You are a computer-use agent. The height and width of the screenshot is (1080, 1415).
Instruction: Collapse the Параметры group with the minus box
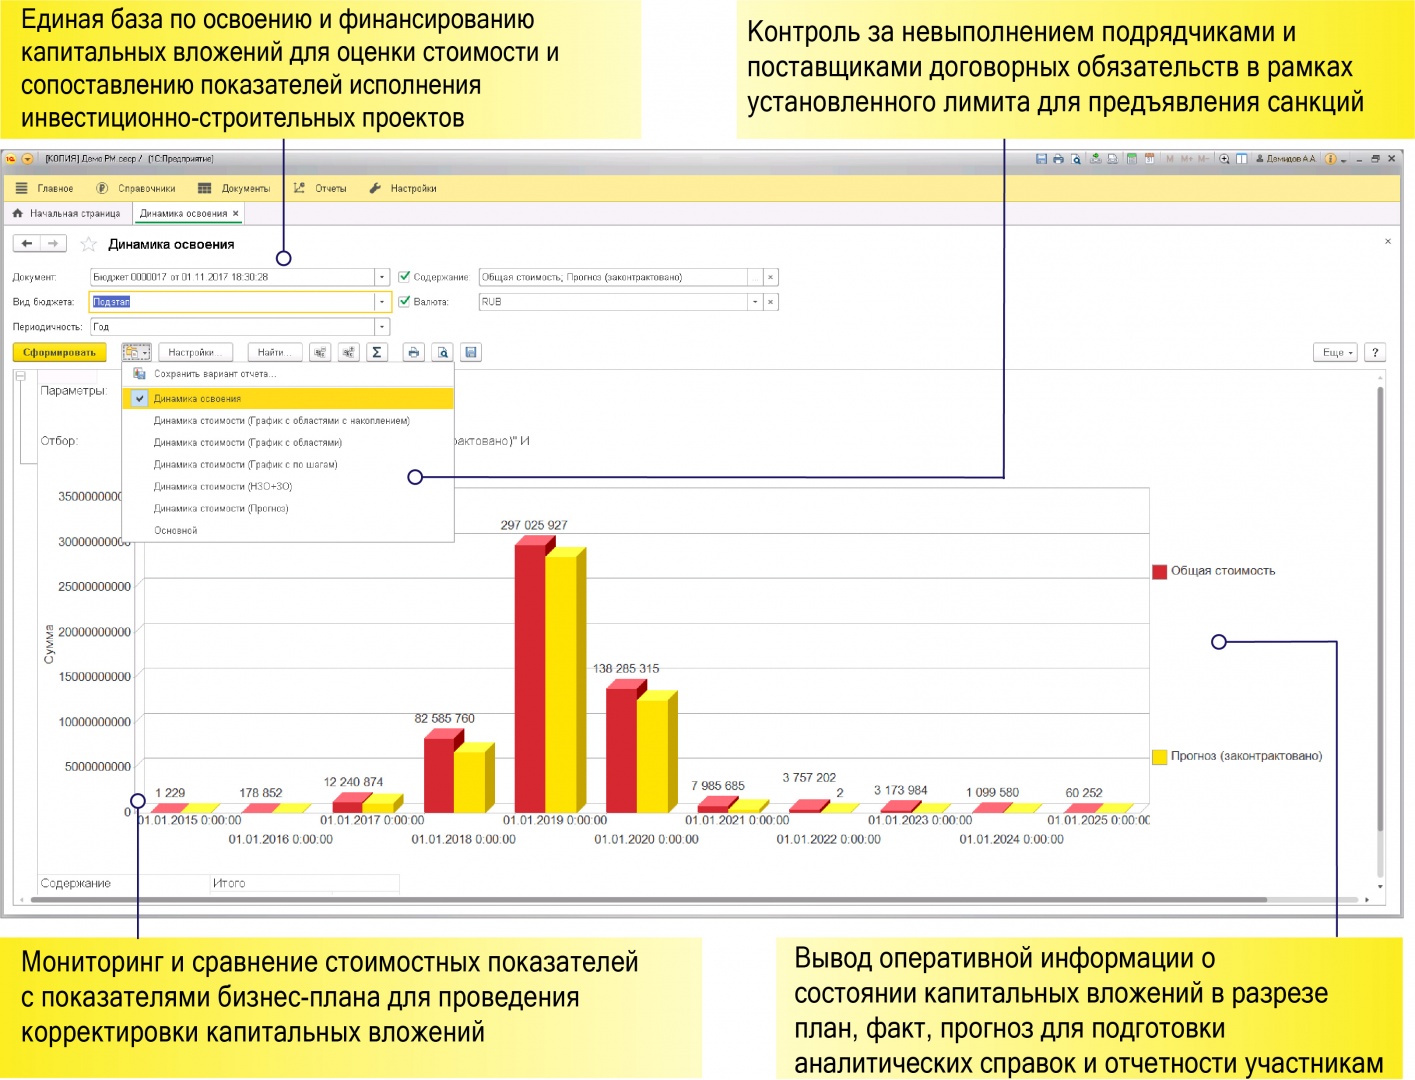(20, 377)
